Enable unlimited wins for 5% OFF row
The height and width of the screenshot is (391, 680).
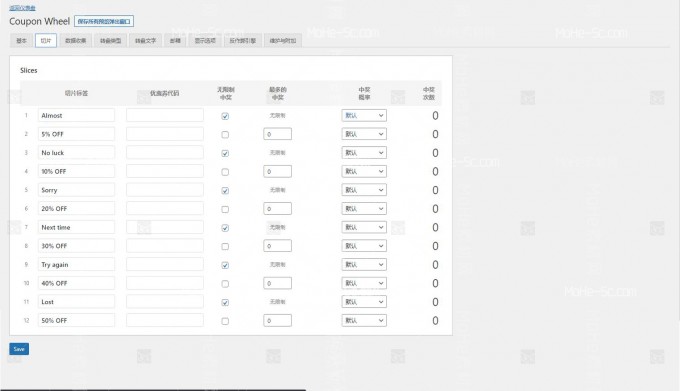point(225,135)
